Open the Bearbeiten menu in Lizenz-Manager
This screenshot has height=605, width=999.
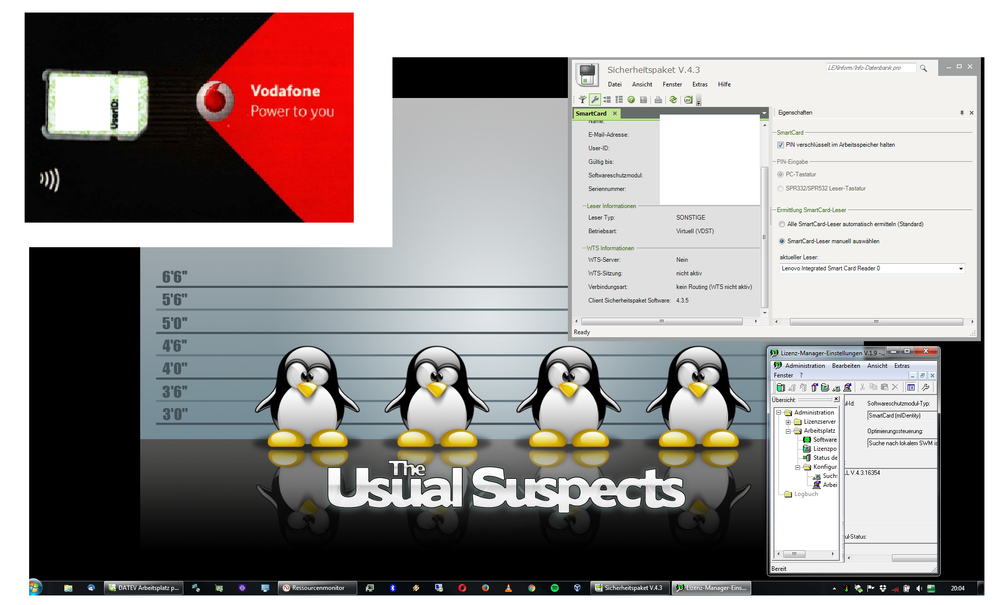click(846, 366)
